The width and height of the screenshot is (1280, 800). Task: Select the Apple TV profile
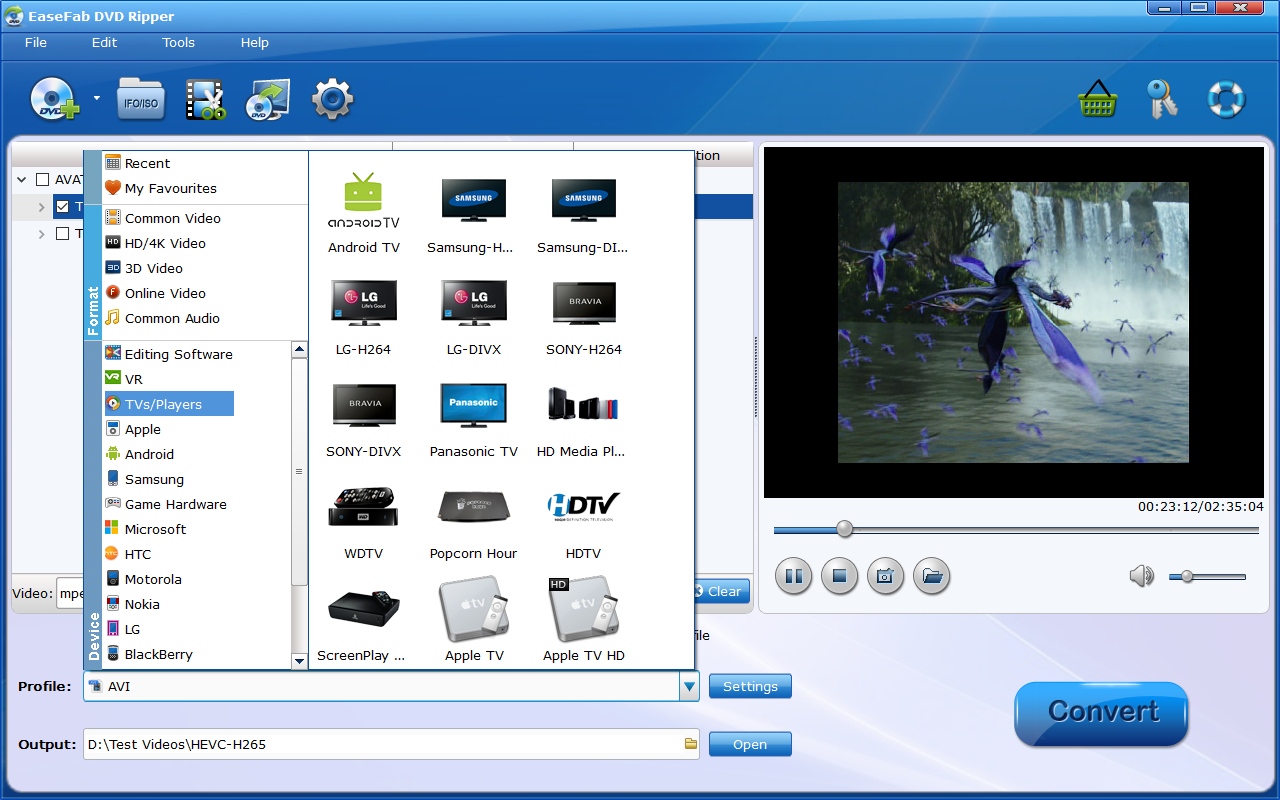click(474, 621)
